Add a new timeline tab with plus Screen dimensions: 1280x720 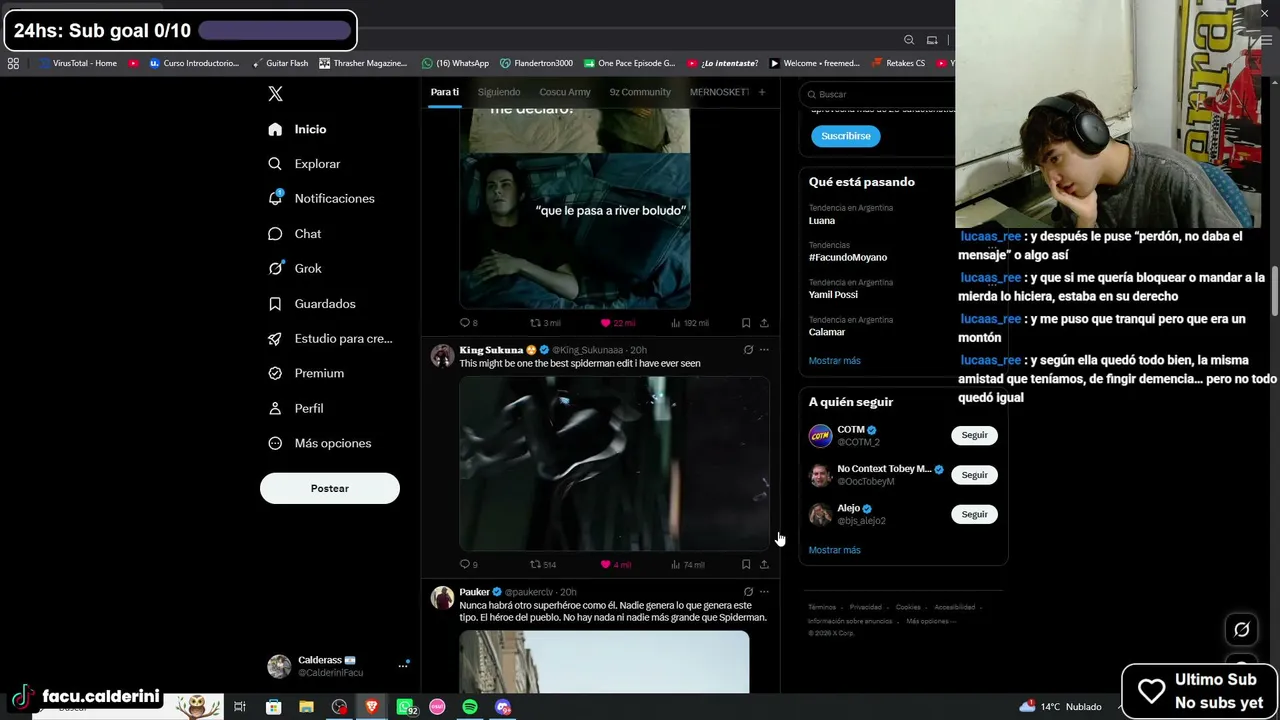[762, 92]
